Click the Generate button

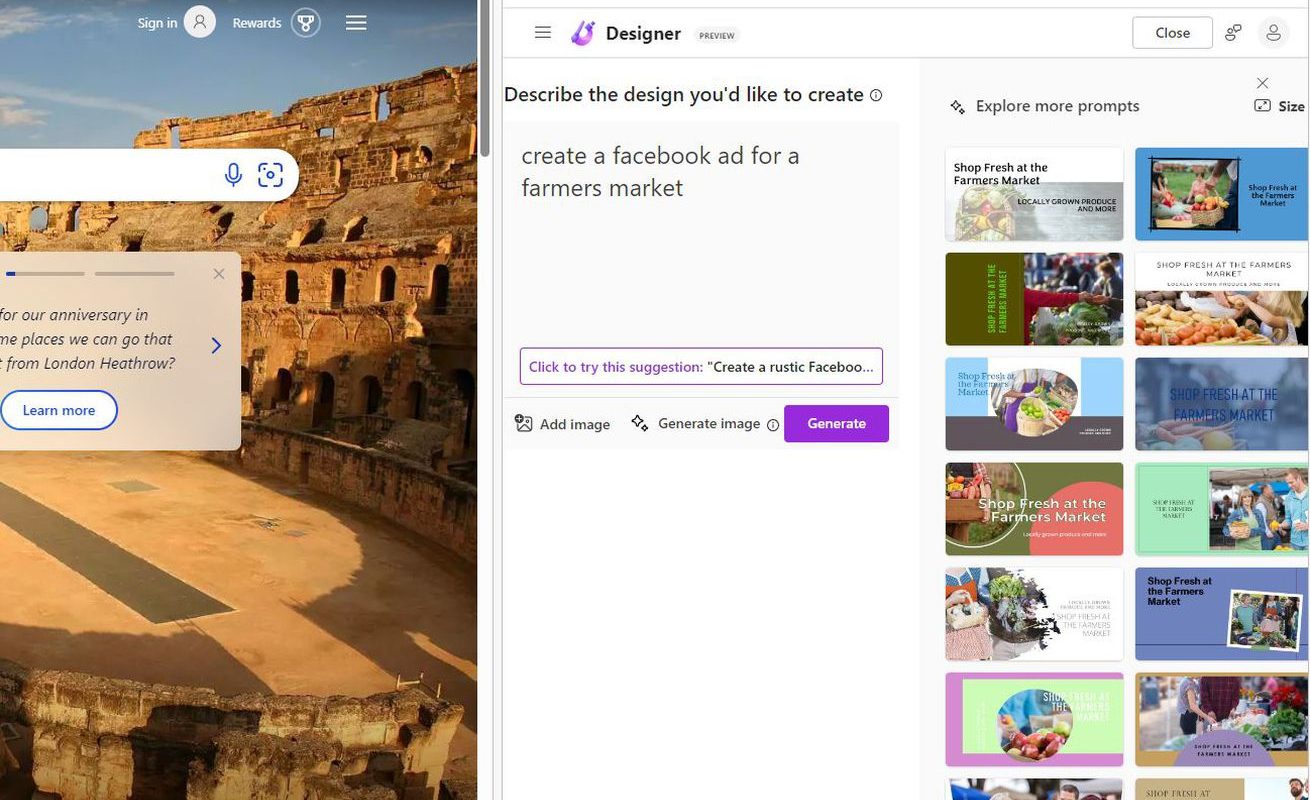click(x=836, y=423)
